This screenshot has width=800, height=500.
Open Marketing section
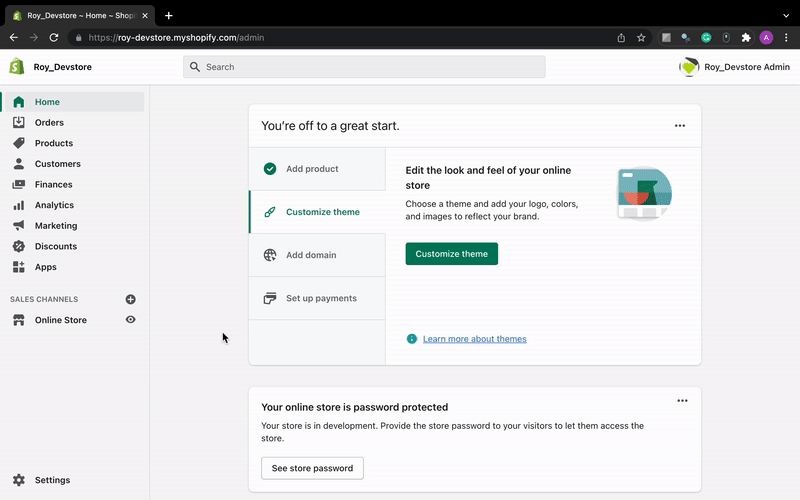(x=56, y=226)
